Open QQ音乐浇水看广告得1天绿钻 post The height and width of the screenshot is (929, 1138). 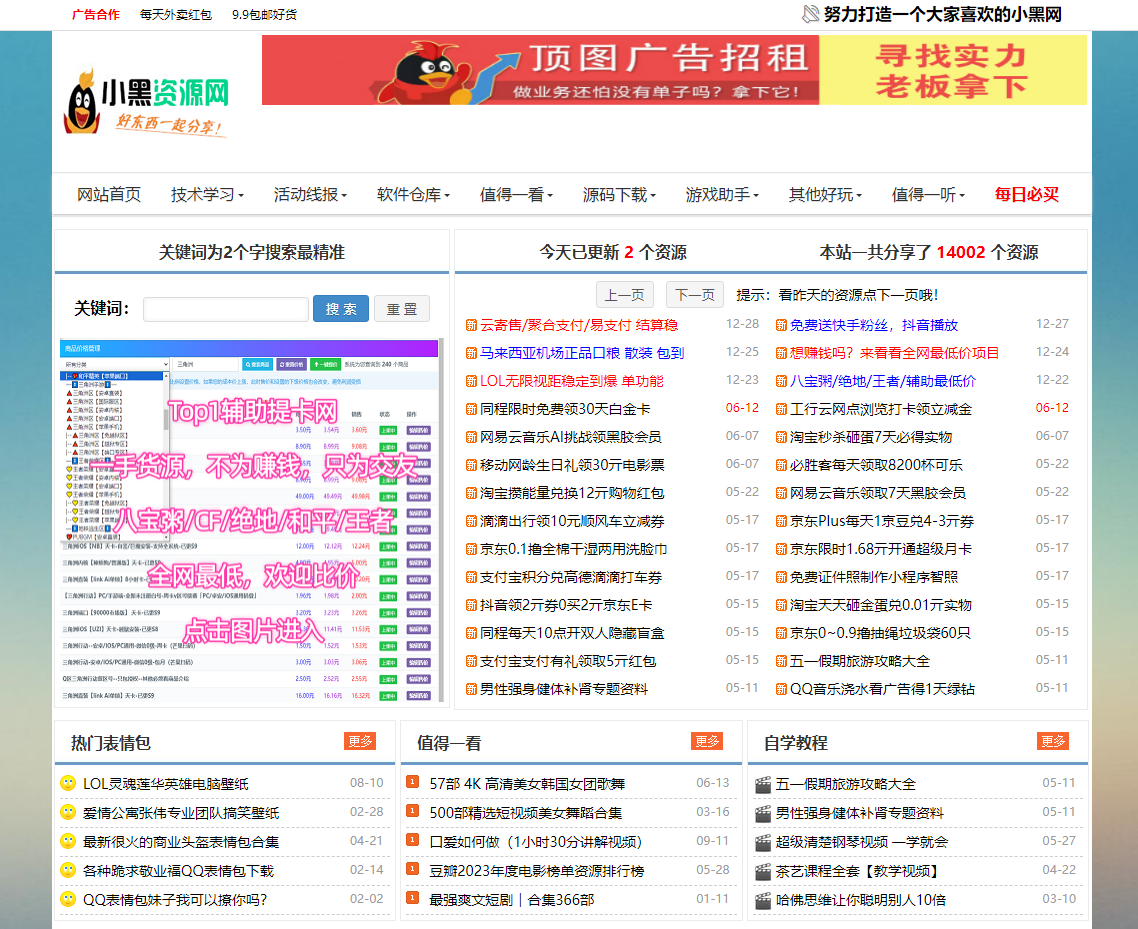(882, 689)
